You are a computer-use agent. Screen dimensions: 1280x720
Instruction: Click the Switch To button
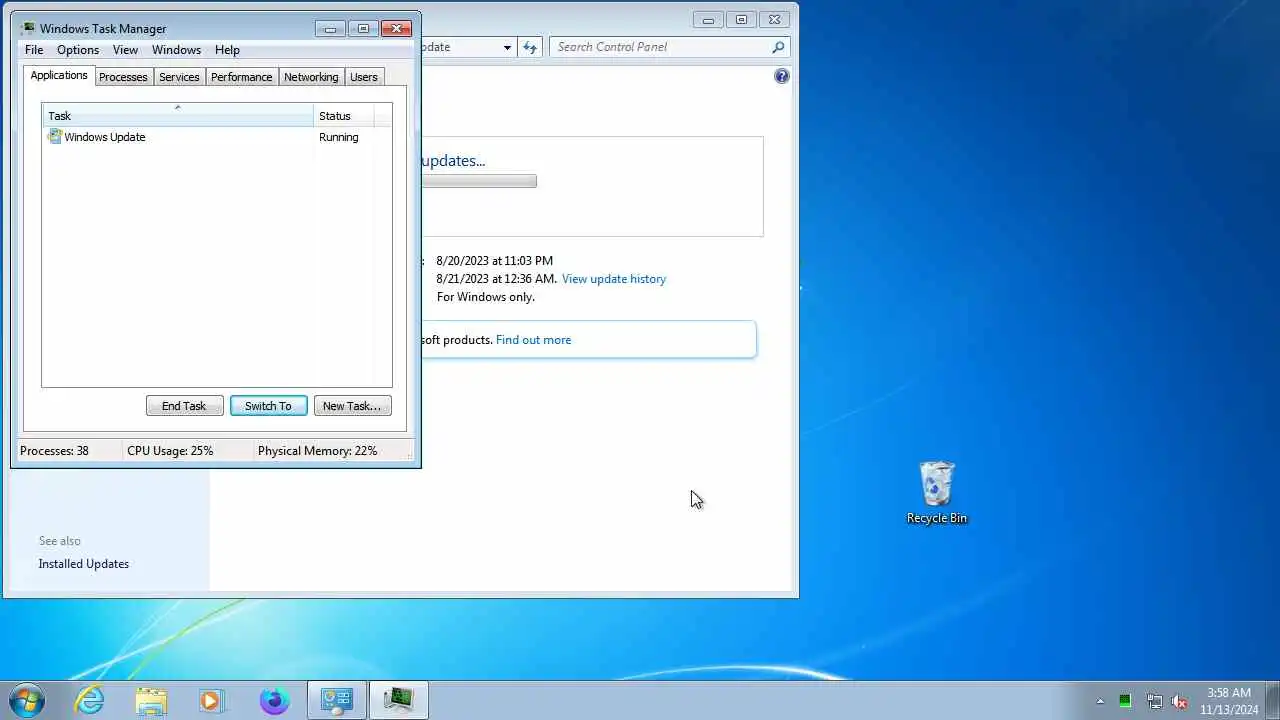coord(268,405)
